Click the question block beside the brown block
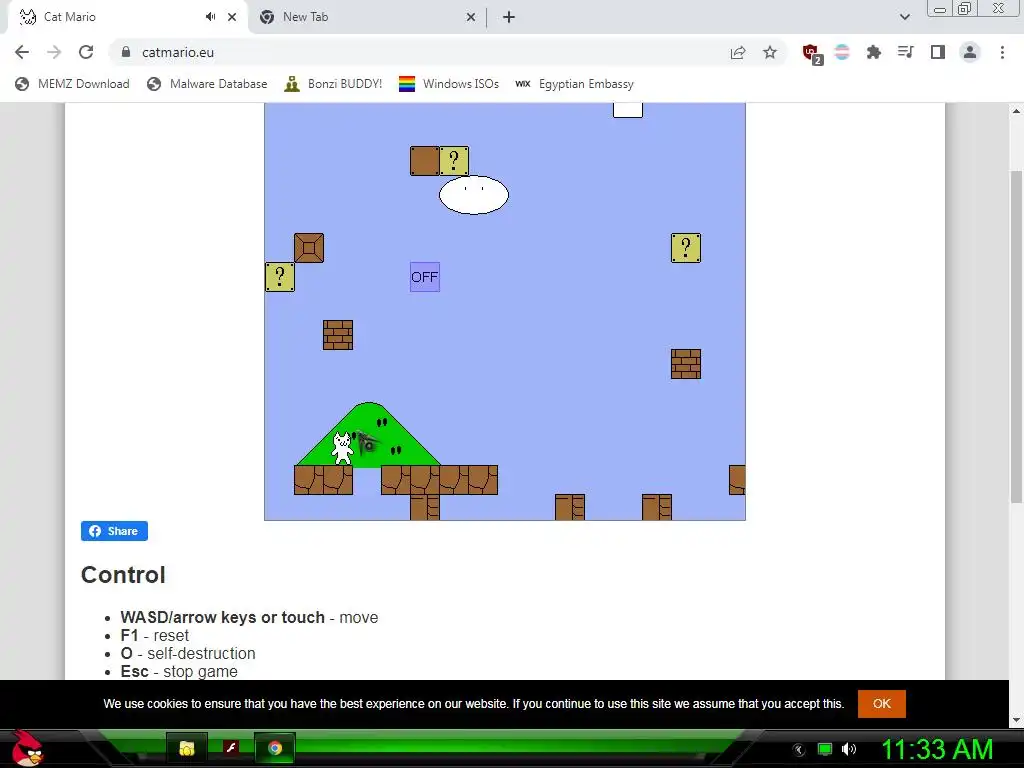1024x768 pixels. [x=454, y=161]
